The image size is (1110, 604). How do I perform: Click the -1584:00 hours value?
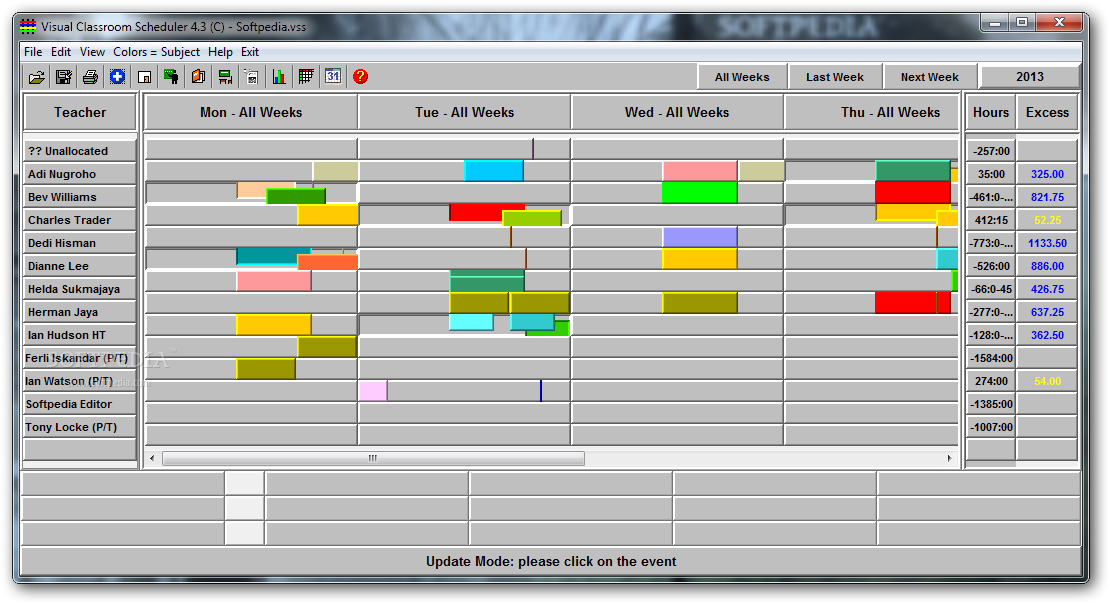pos(991,358)
